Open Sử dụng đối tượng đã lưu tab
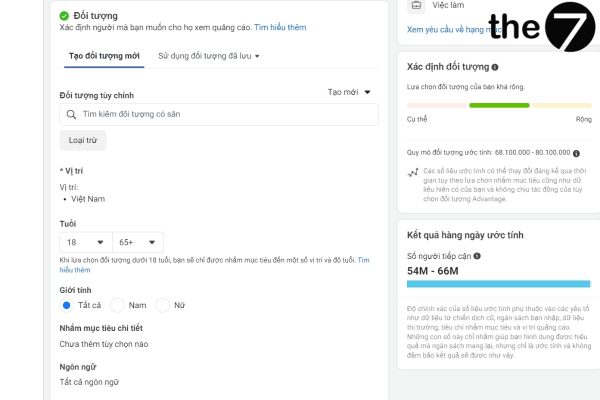The image size is (600, 400). click(x=208, y=56)
